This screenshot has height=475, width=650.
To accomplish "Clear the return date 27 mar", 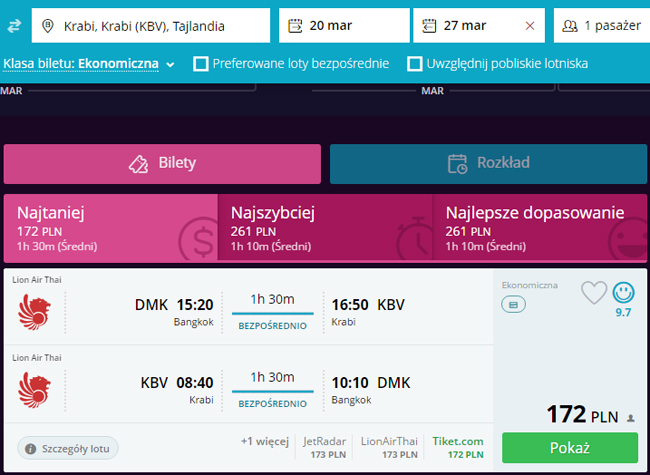I will point(530,26).
